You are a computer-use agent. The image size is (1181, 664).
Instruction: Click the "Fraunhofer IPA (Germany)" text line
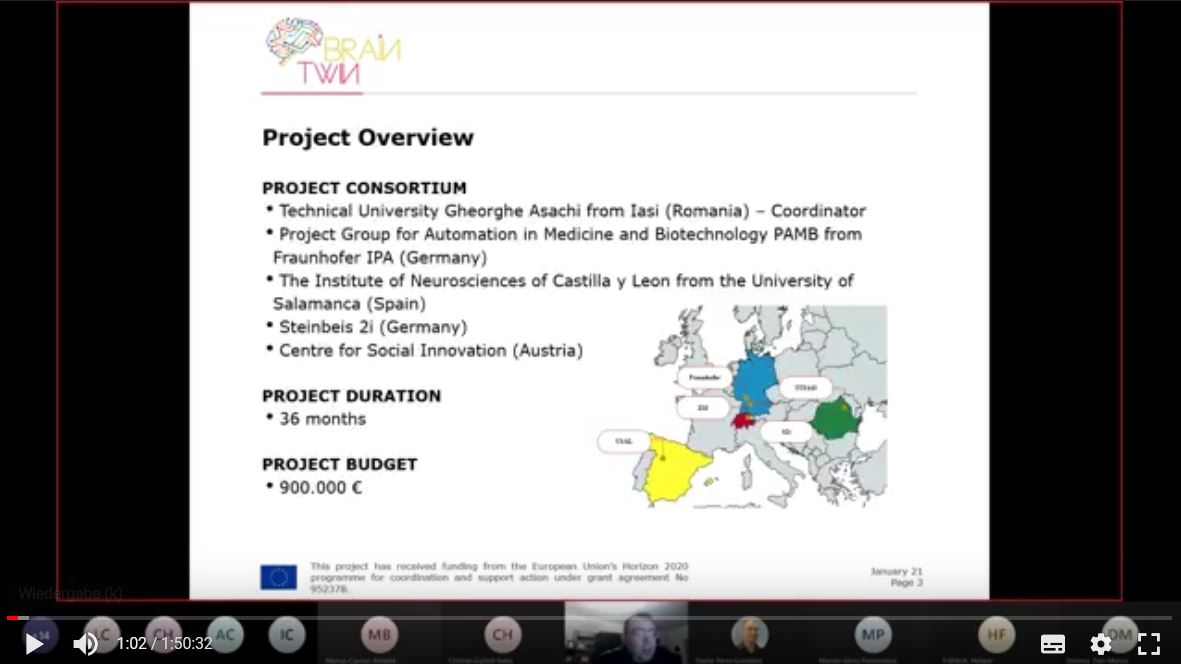[x=380, y=258]
